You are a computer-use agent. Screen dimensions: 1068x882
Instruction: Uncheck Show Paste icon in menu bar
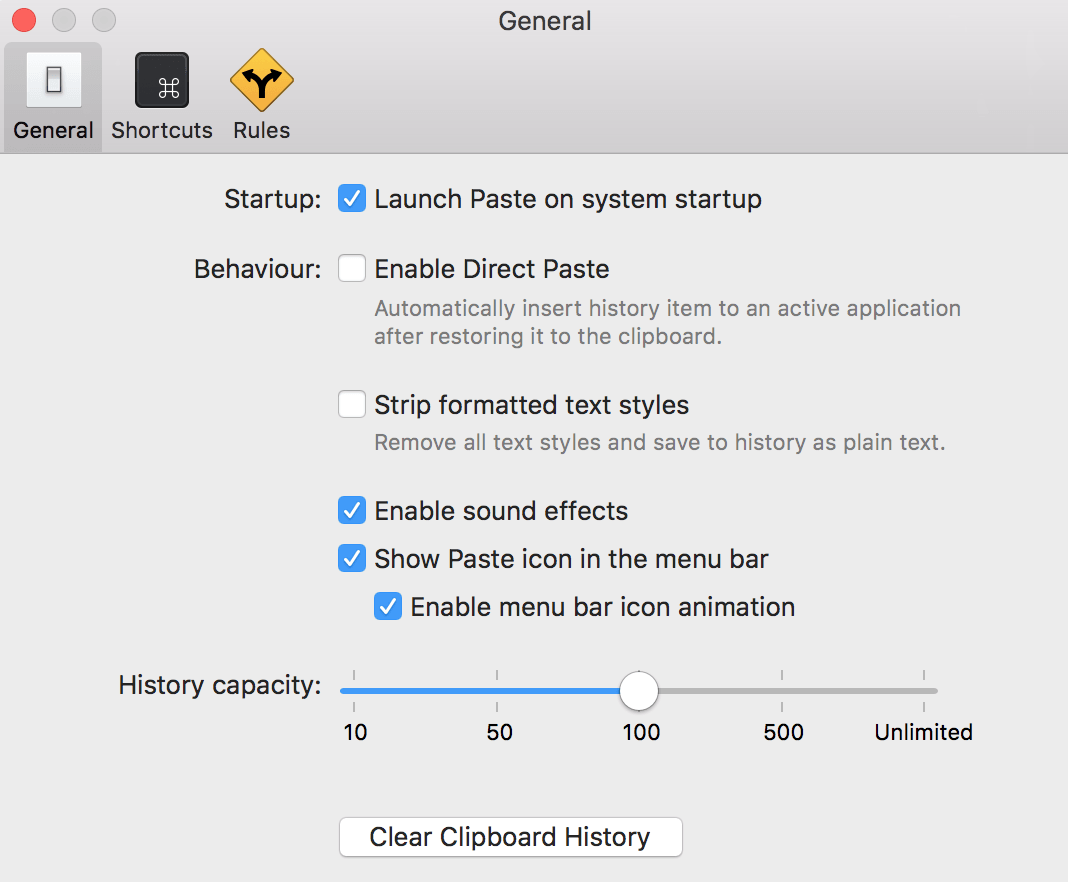pyautogui.click(x=351, y=558)
